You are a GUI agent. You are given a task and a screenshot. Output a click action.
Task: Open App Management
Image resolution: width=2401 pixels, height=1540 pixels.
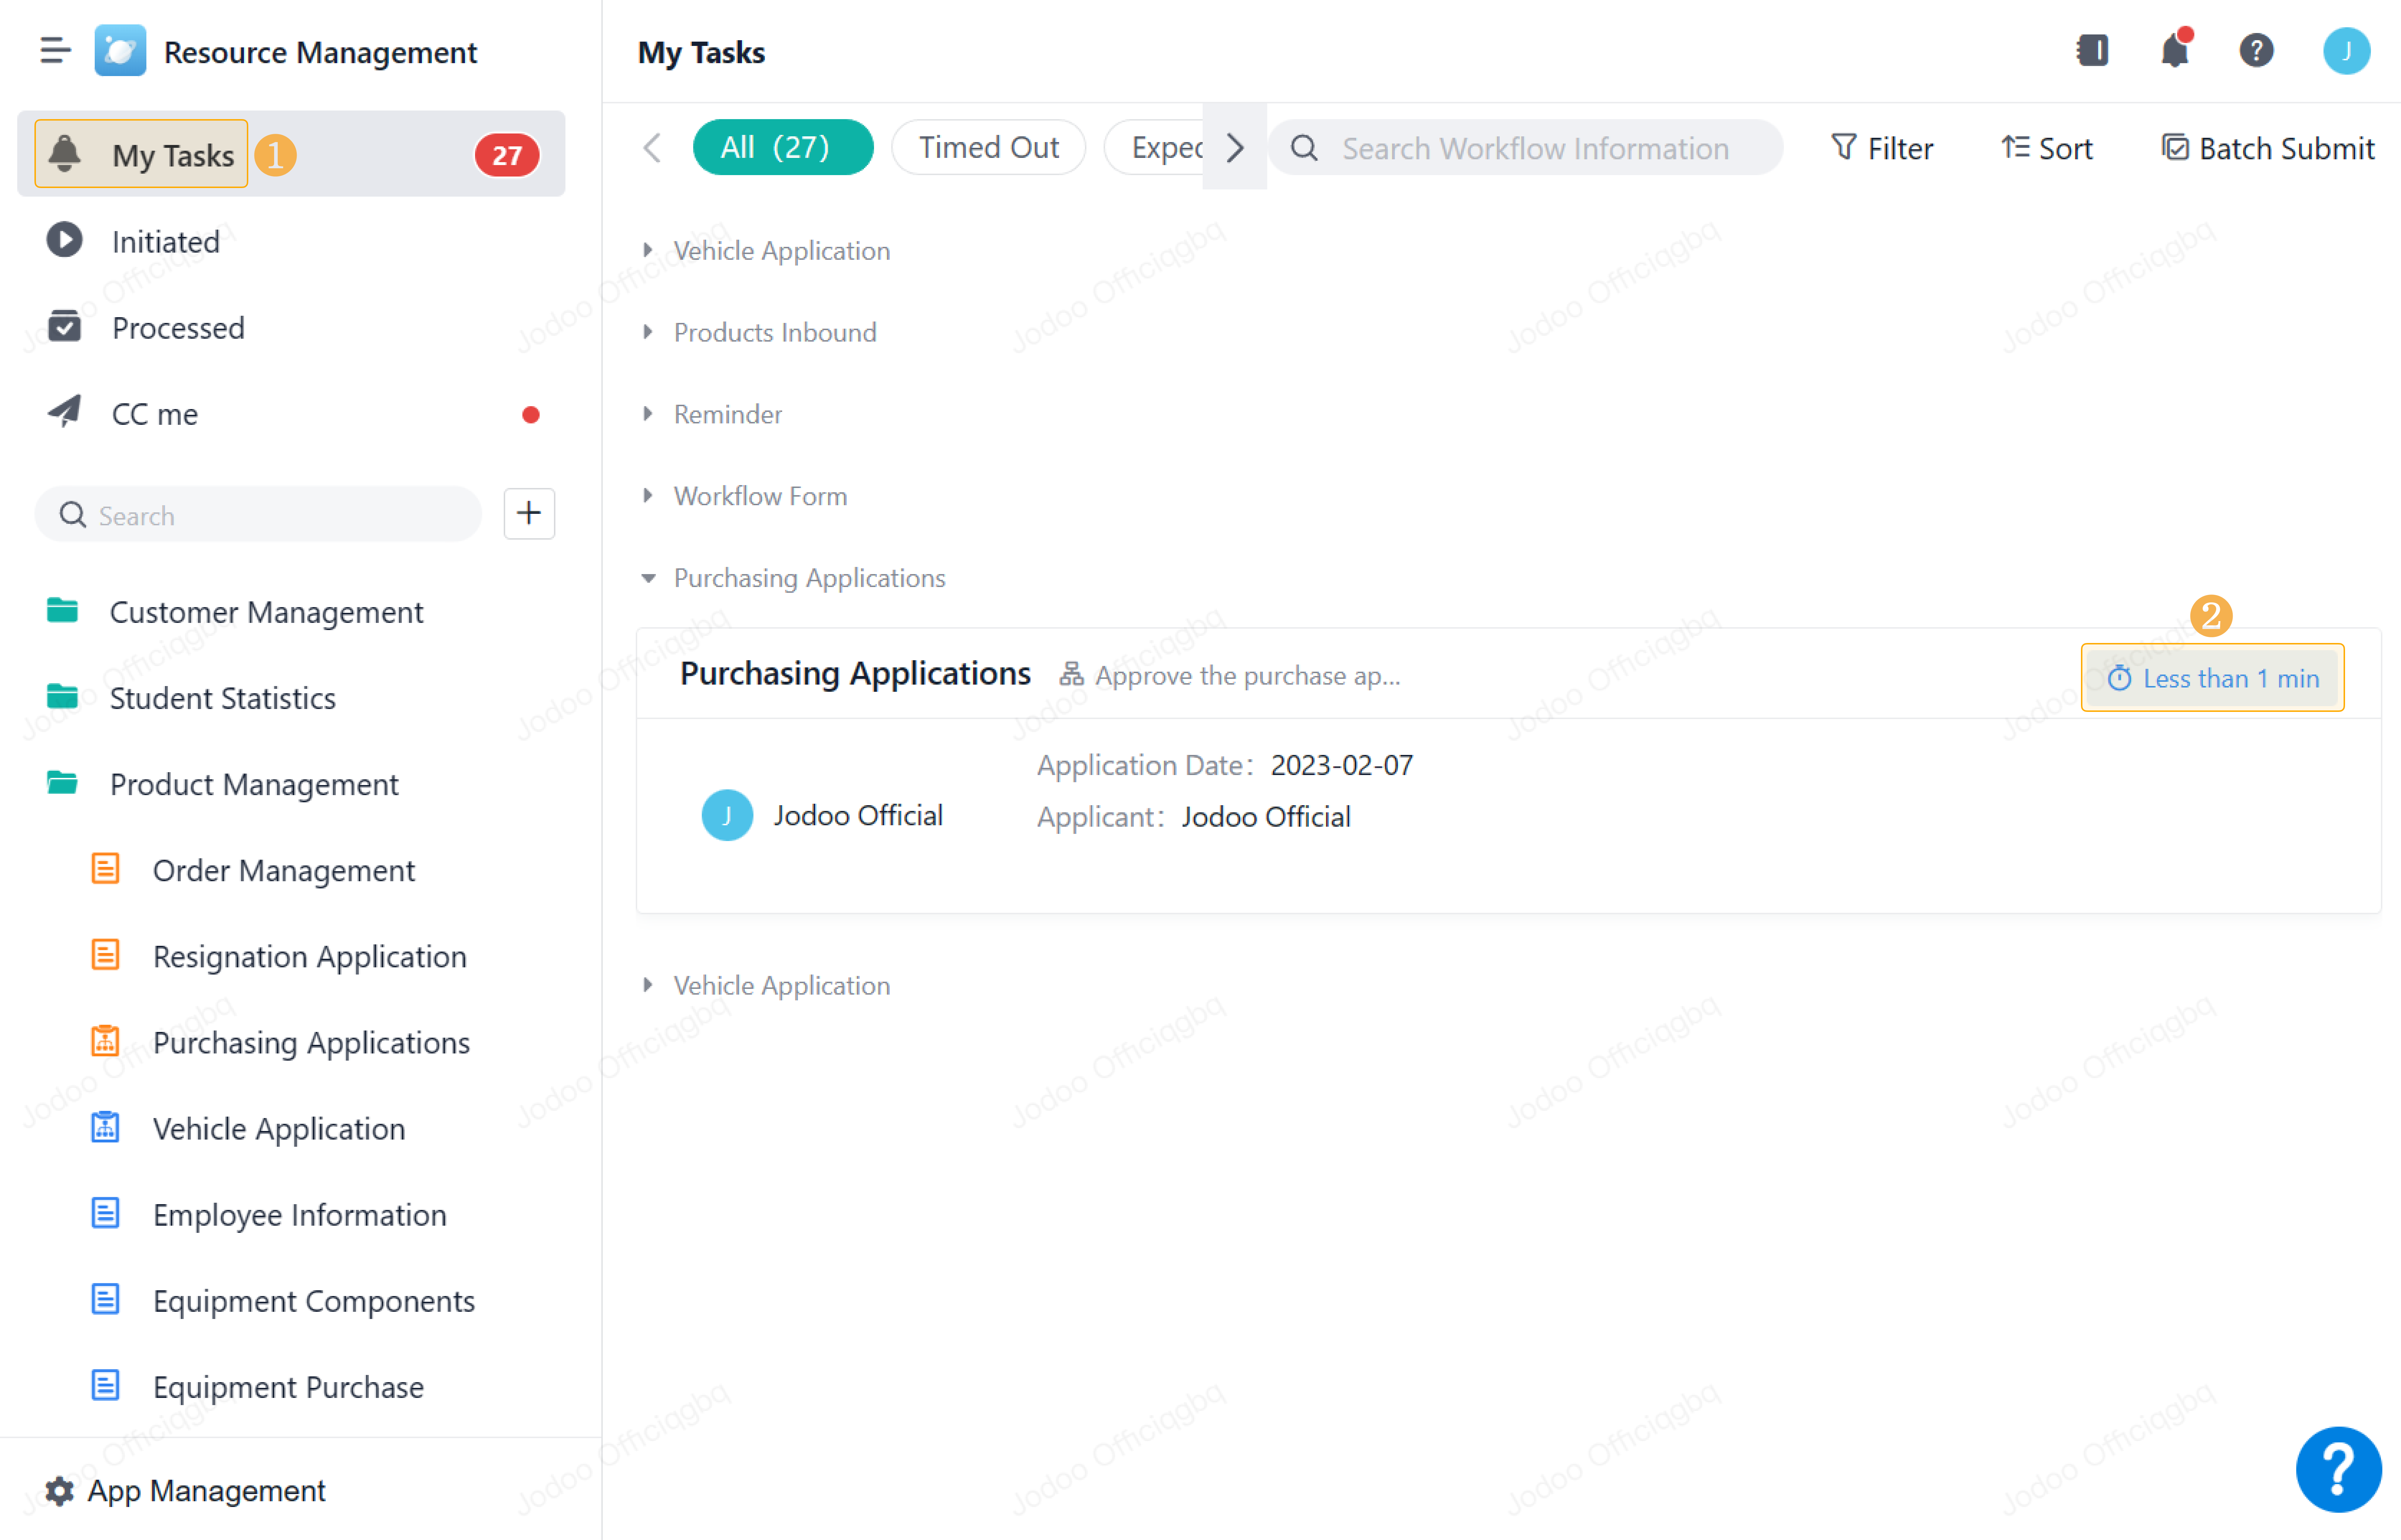pos(186,1491)
